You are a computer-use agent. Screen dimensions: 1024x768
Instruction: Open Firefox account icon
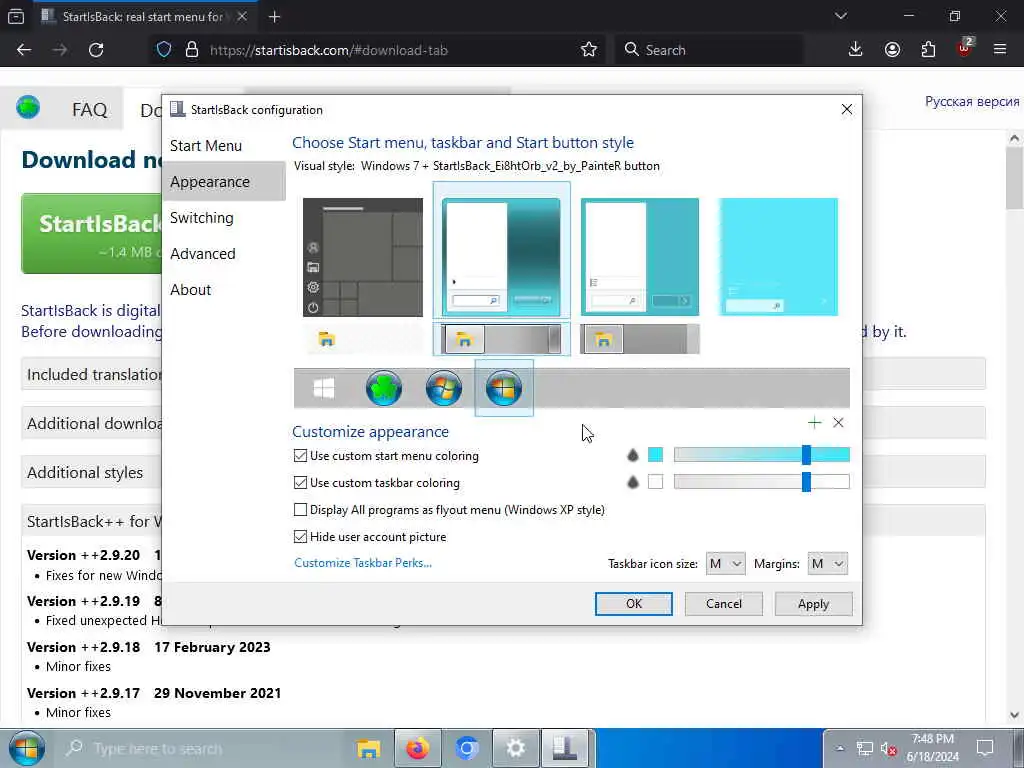(x=892, y=50)
